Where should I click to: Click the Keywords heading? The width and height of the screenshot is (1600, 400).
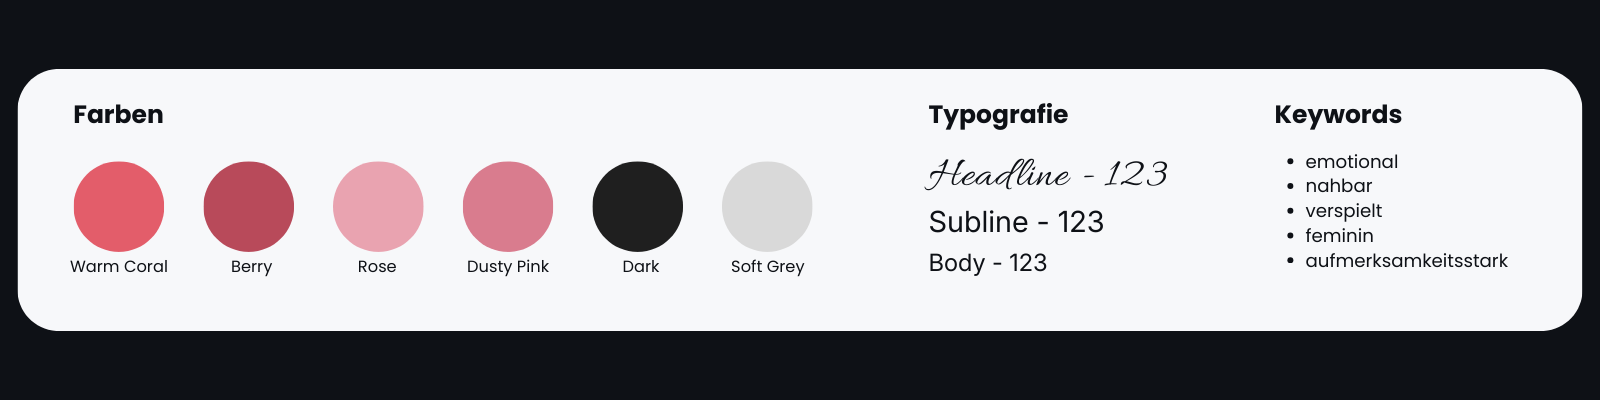(1338, 115)
